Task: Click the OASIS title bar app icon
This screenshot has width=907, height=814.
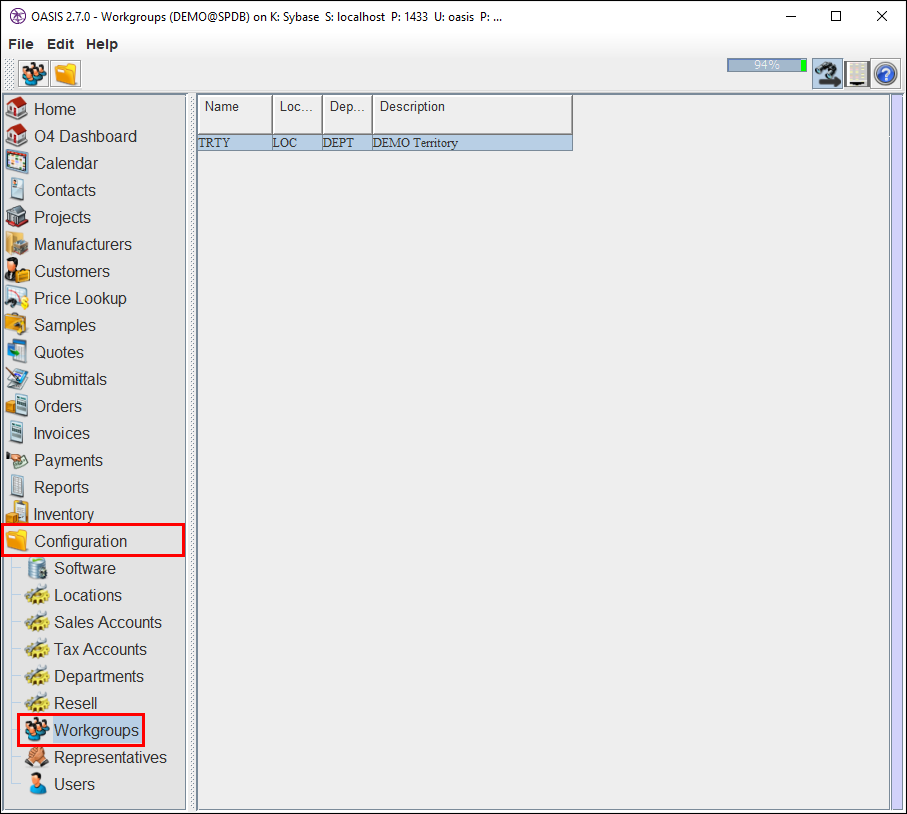Action: point(18,16)
